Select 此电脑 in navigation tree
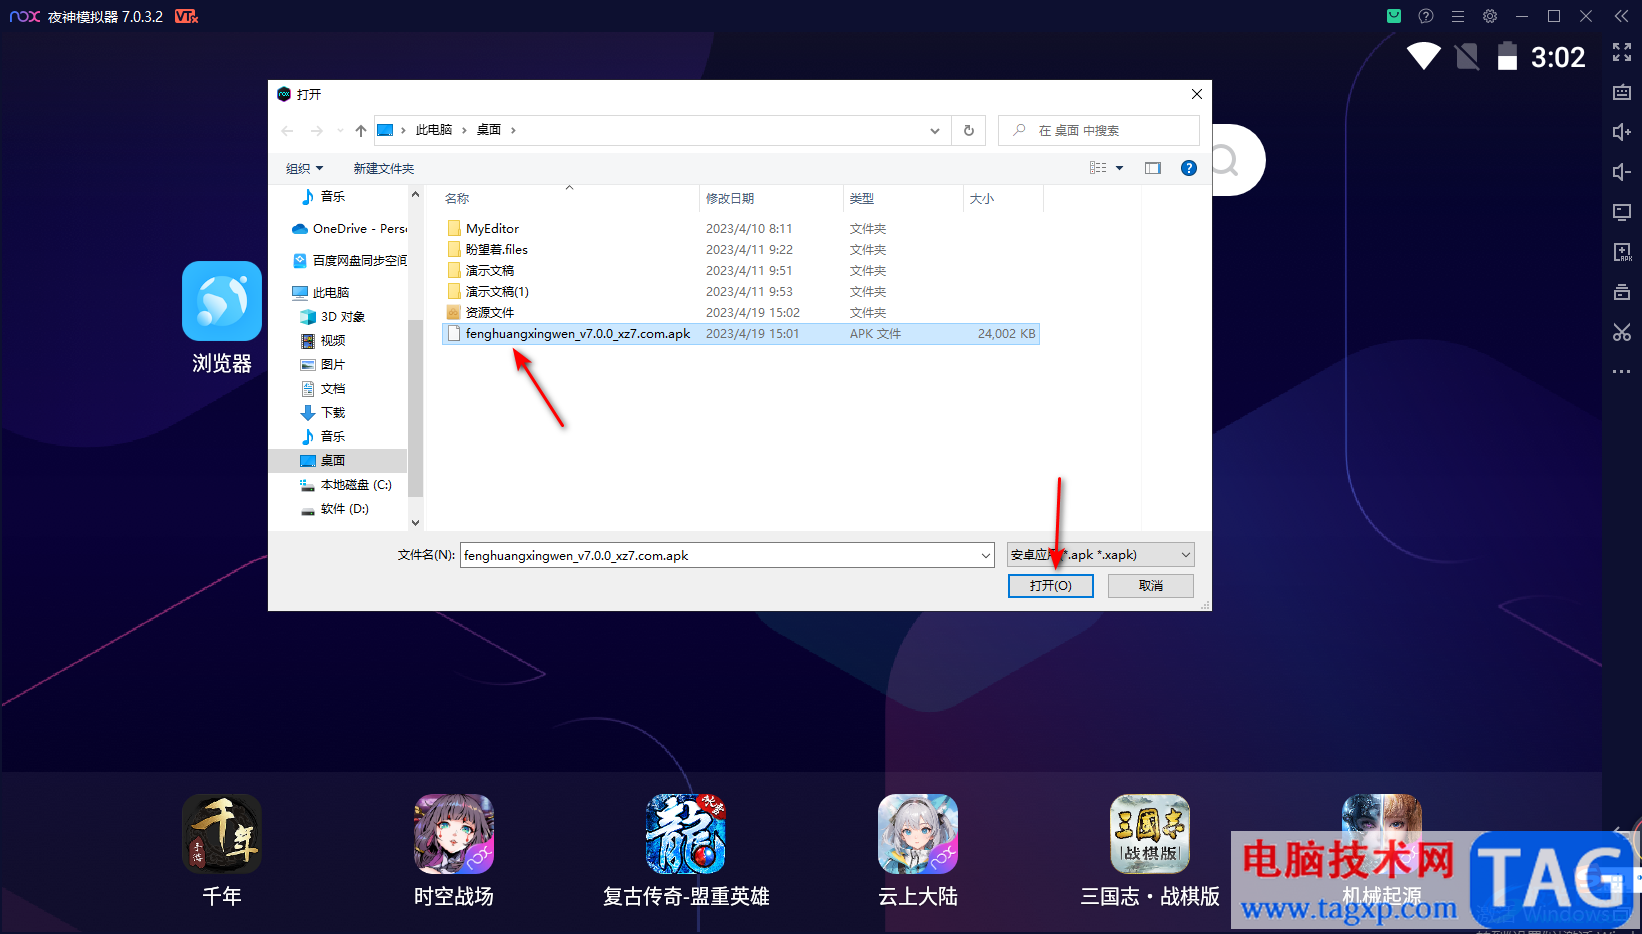1642x934 pixels. [x=321, y=293]
